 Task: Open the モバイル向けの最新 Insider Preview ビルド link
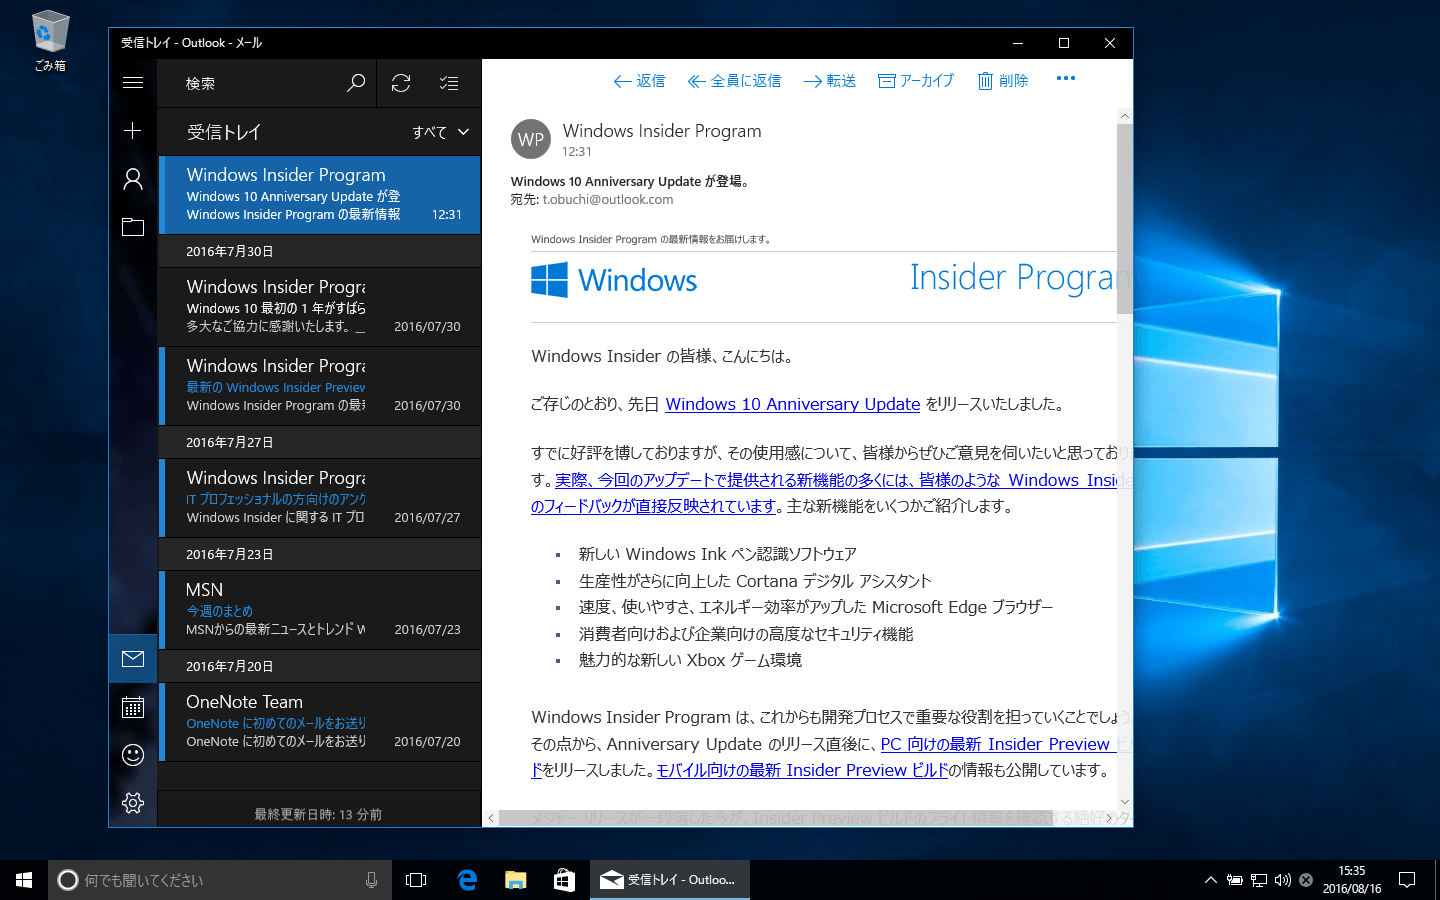pos(802,770)
